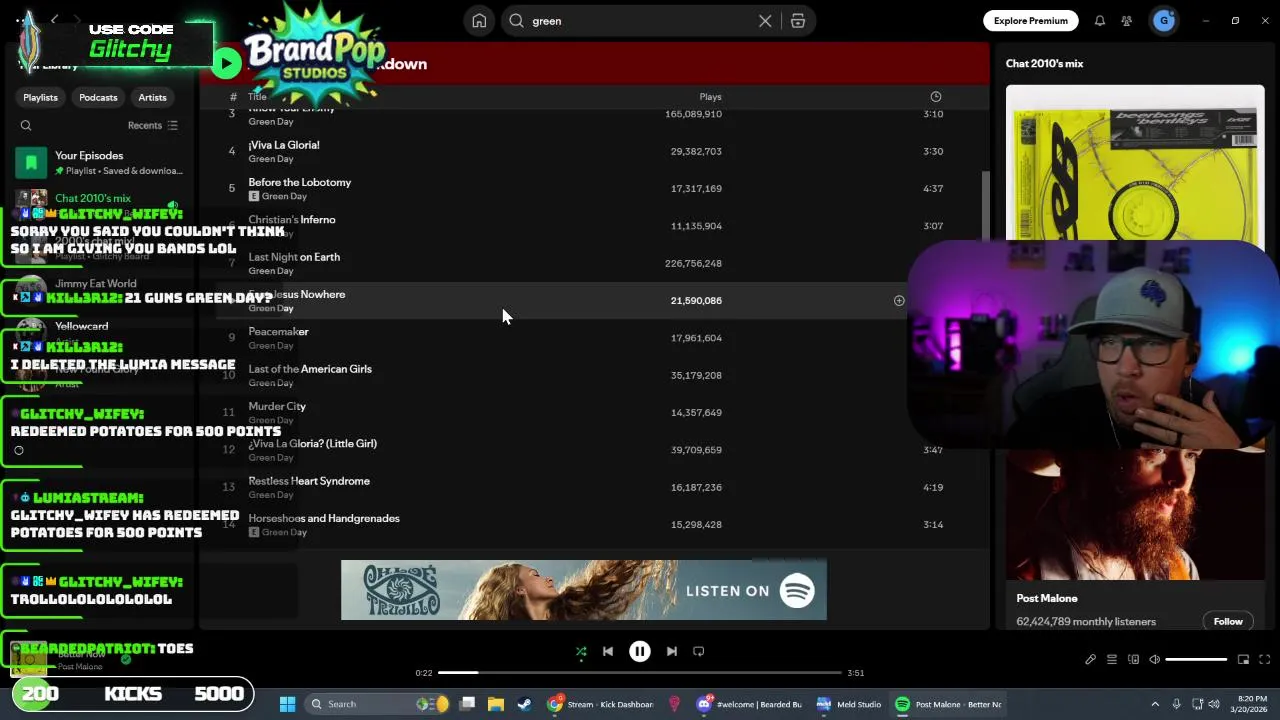This screenshot has width=1280, height=720.
Task: Open the Windows Start menu
Action: point(287,704)
